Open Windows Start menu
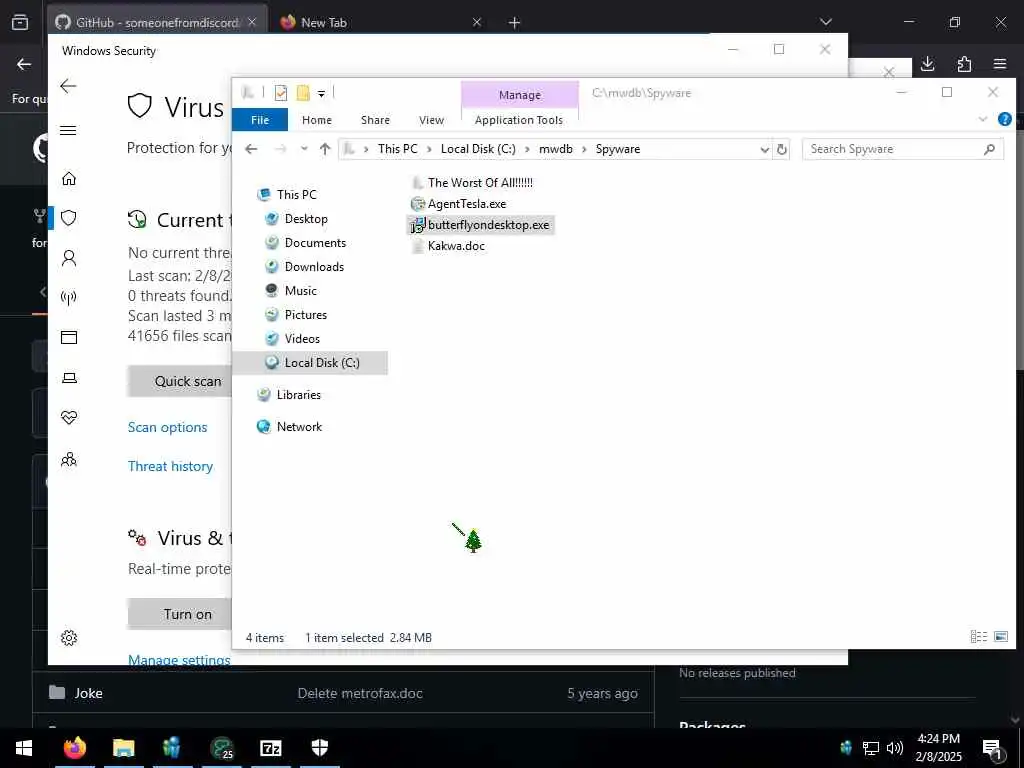This screenshot has width=1024, height=768. click(x=24, y=747)
